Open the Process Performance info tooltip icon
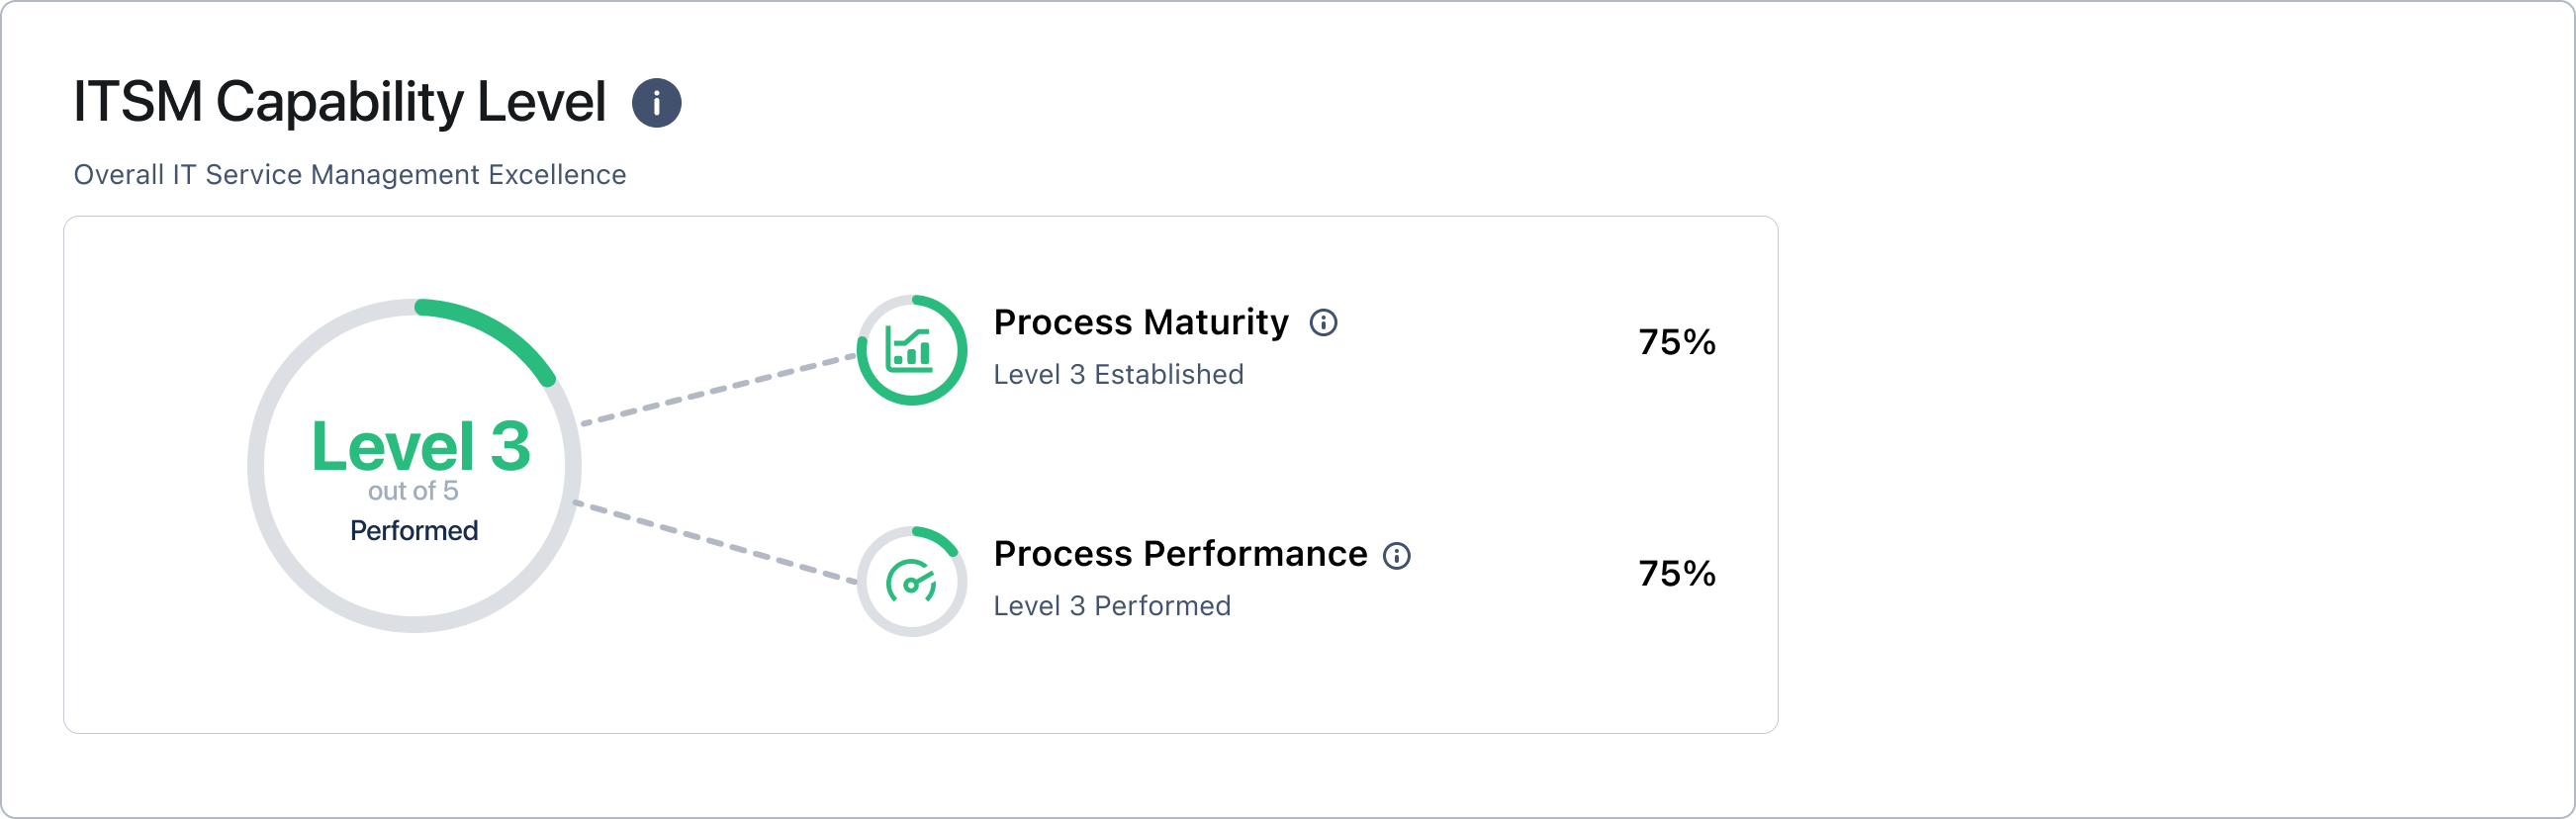2576x819 pixels. point(1396,556)
